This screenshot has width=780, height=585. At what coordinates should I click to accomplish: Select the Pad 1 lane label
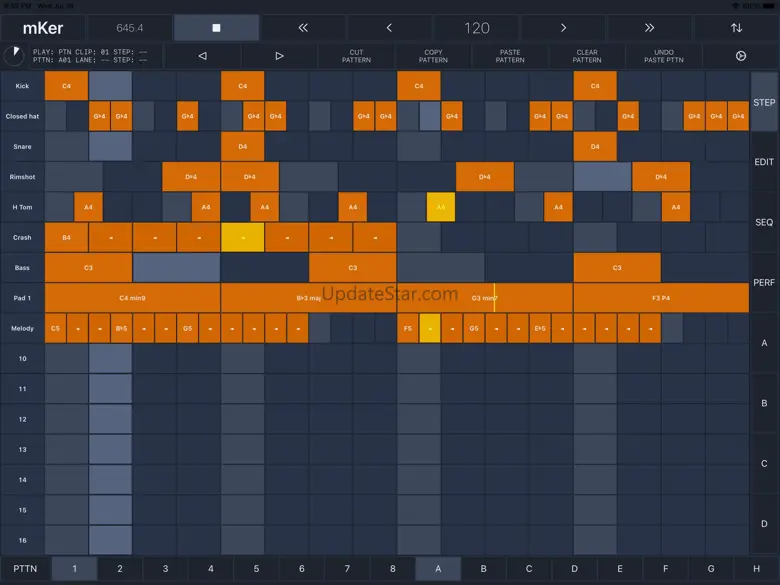[x=22, y=298]
